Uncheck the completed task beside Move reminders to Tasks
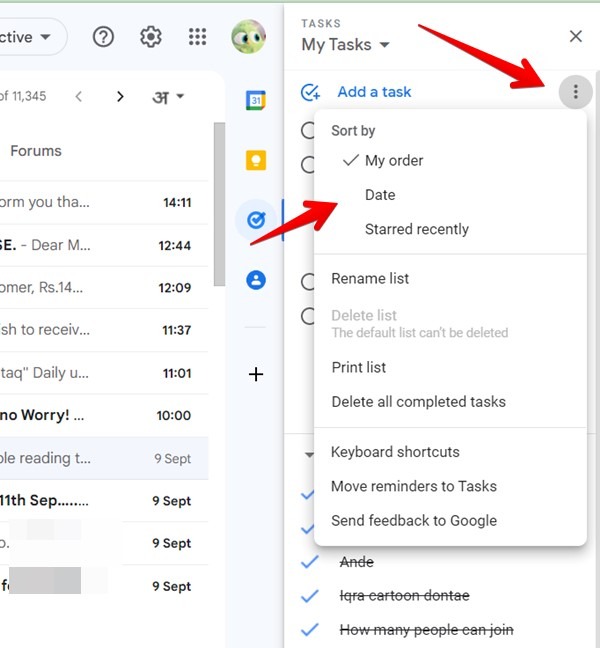The image size is (600, 648). pyautogui.click(x=307, y=494)
